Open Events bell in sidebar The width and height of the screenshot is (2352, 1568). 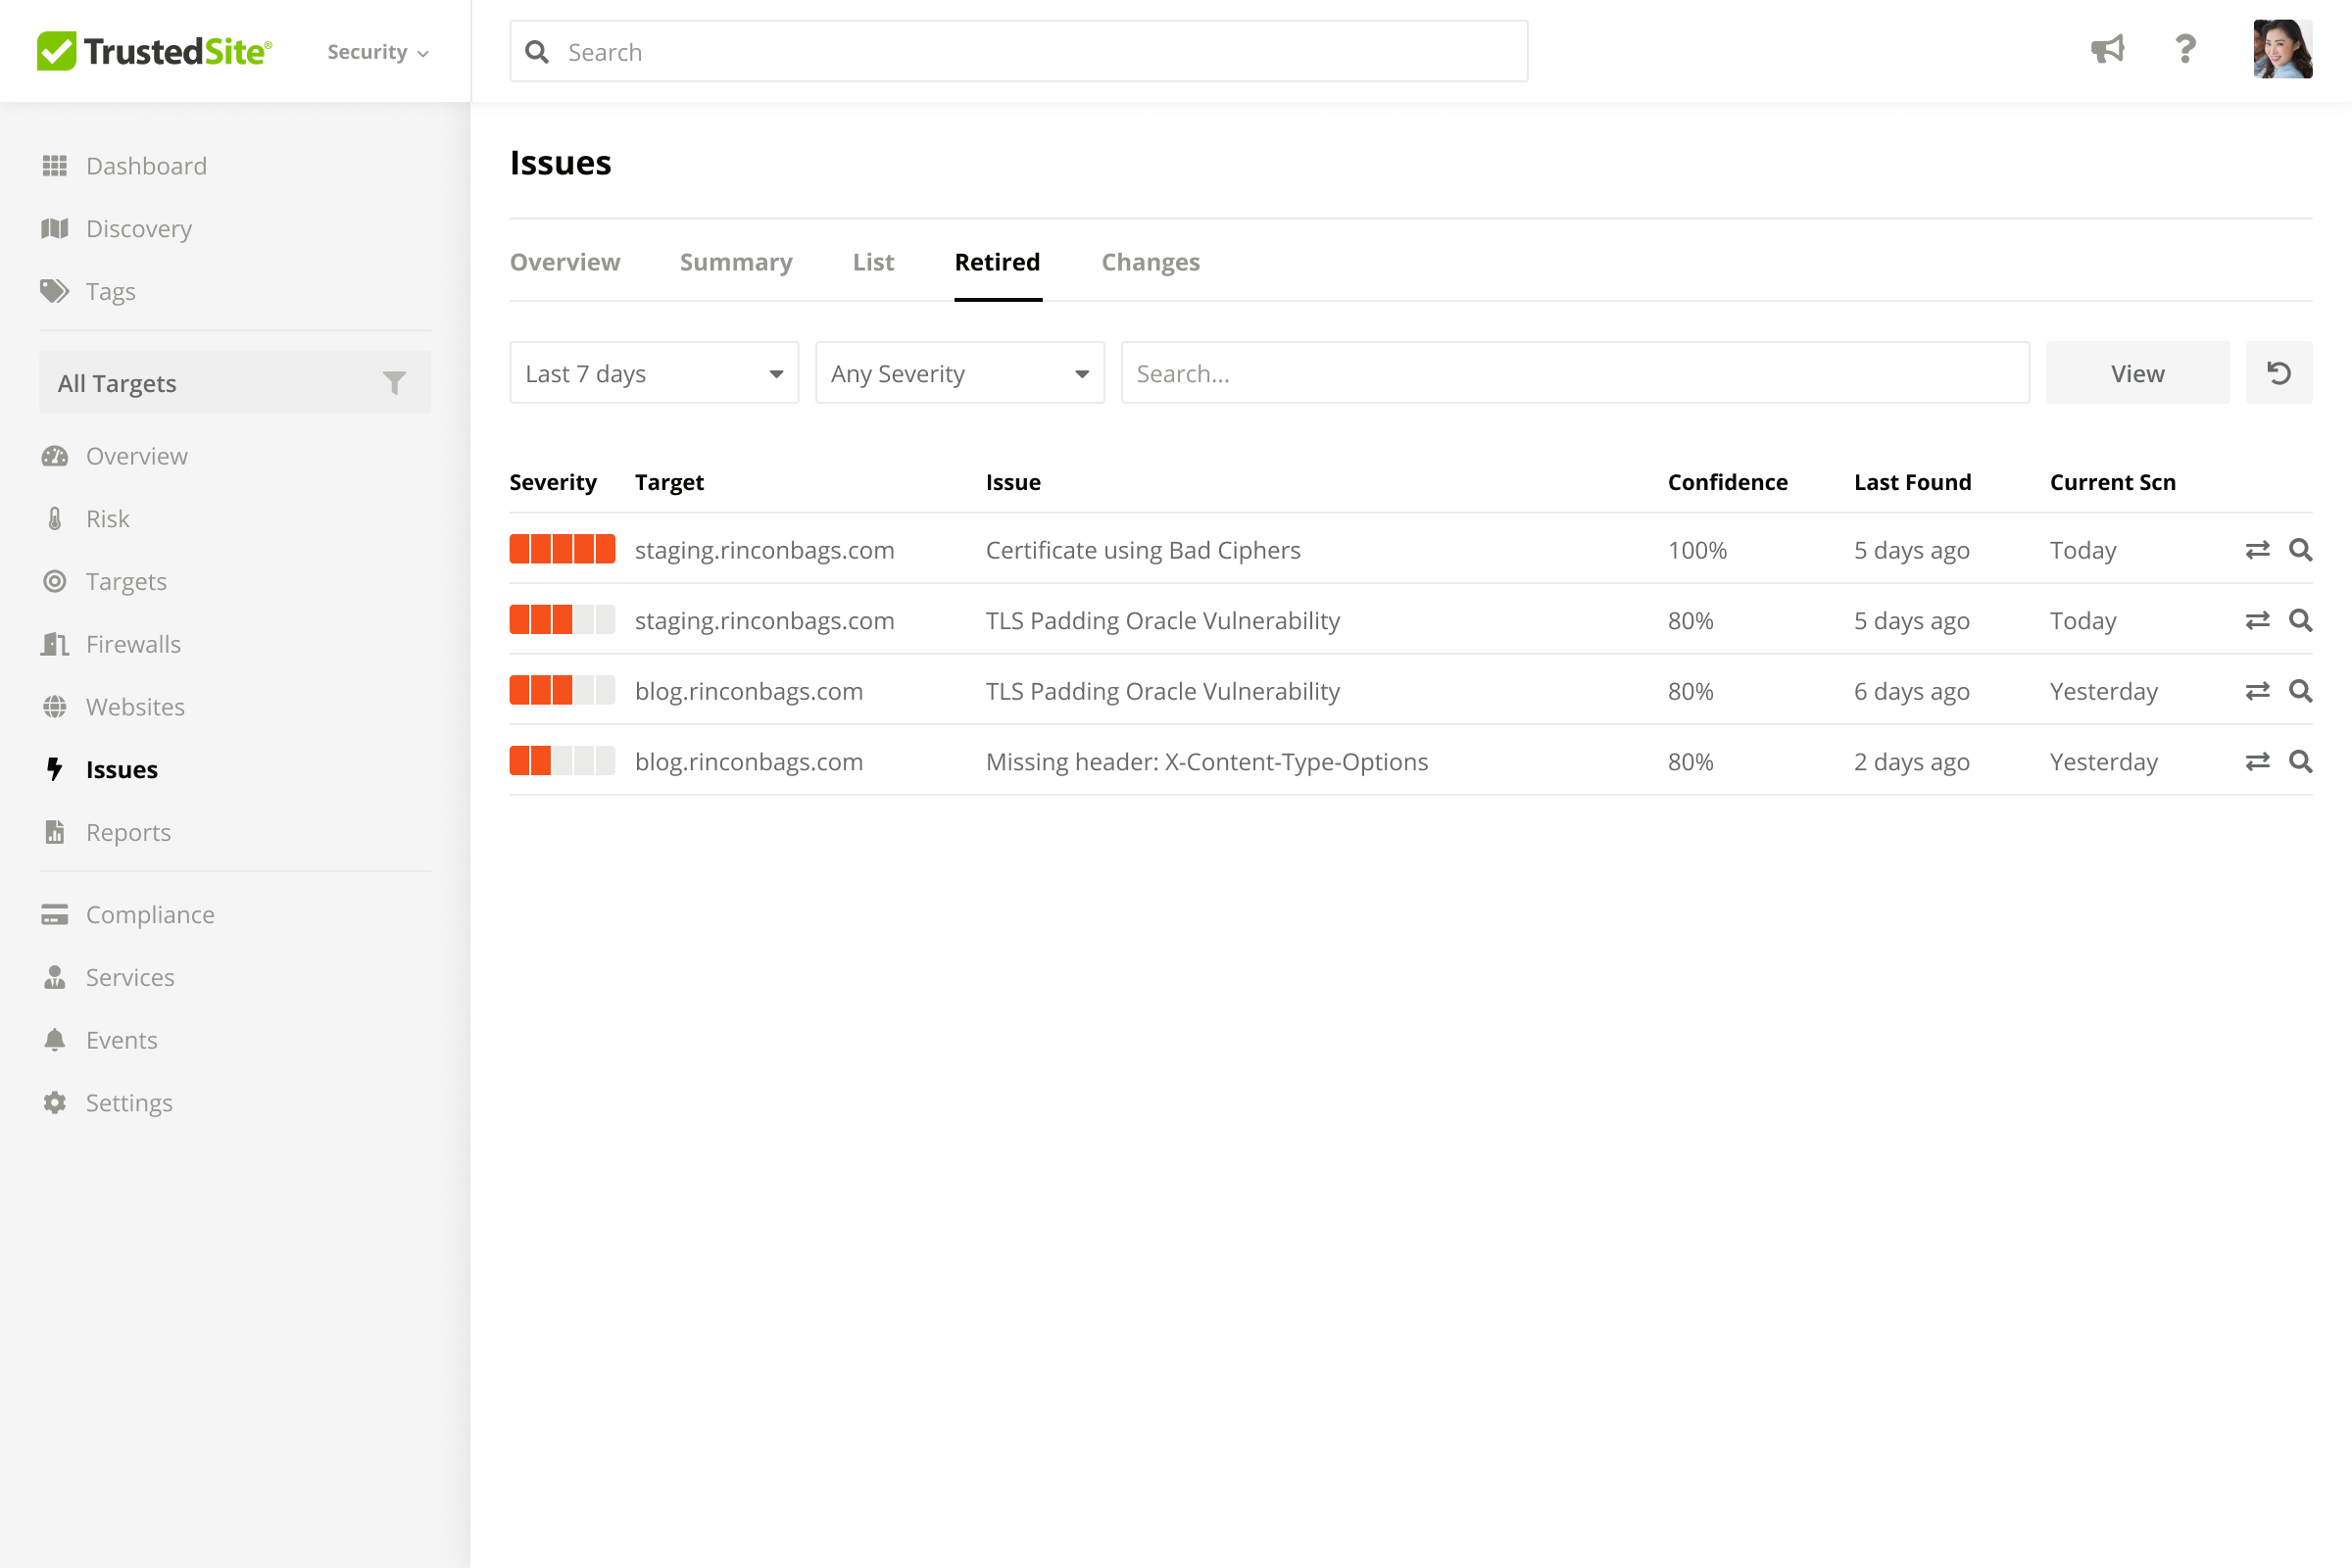[x=121, y=1040]
